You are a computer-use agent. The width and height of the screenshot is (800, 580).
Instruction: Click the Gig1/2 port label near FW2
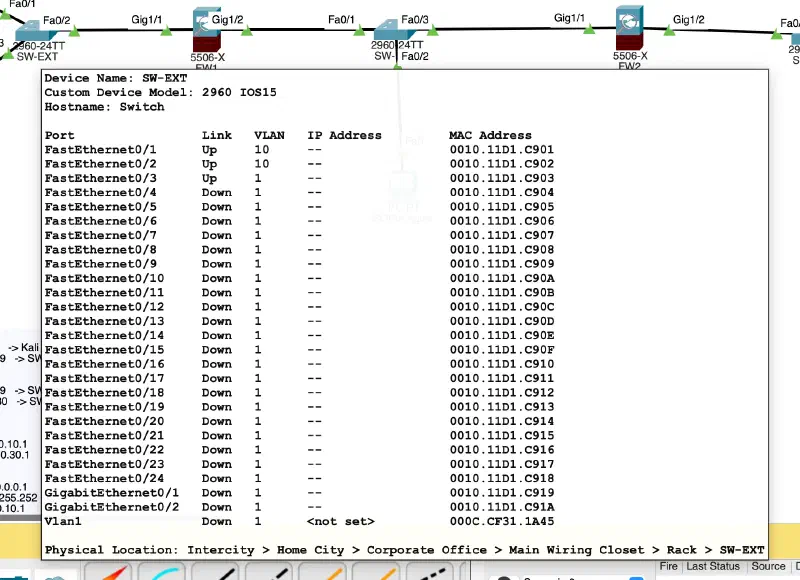pyautogui.click(x=688, y=19)
